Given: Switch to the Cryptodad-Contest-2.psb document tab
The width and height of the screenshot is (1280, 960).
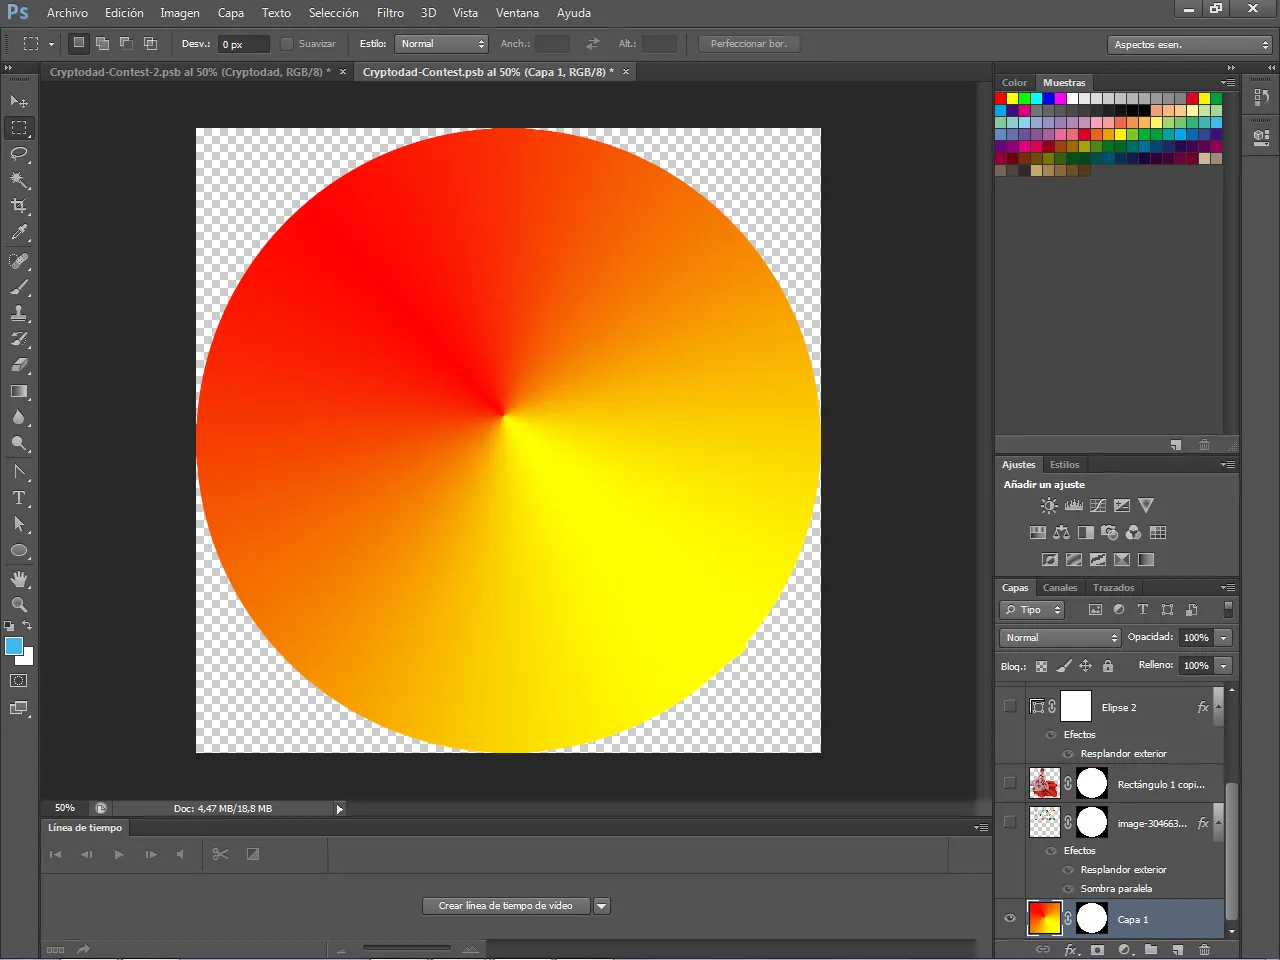Looking at the screenshot, I should pyautogui.click(x=190, y=72).
